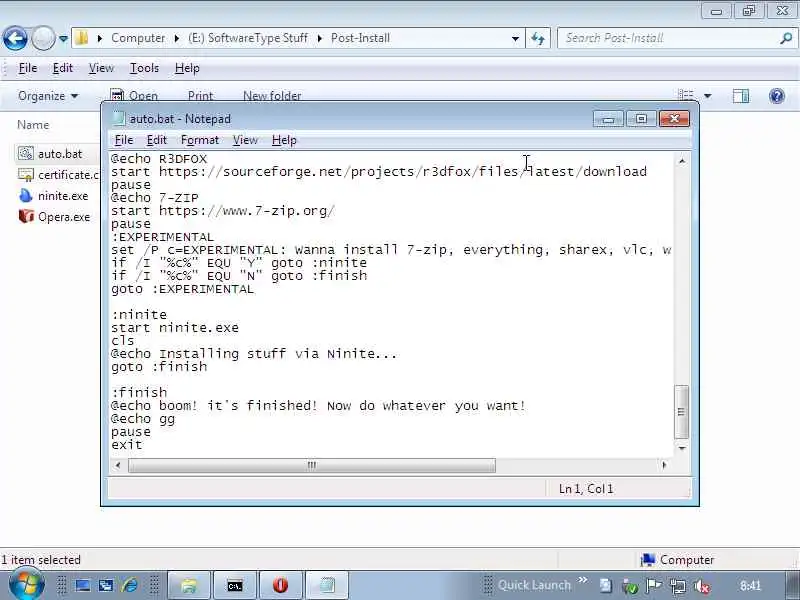Viewport: 800px width, 600px height.
Task: Click the tray document icon next to Quick Launch
Action: coord(606,586)
